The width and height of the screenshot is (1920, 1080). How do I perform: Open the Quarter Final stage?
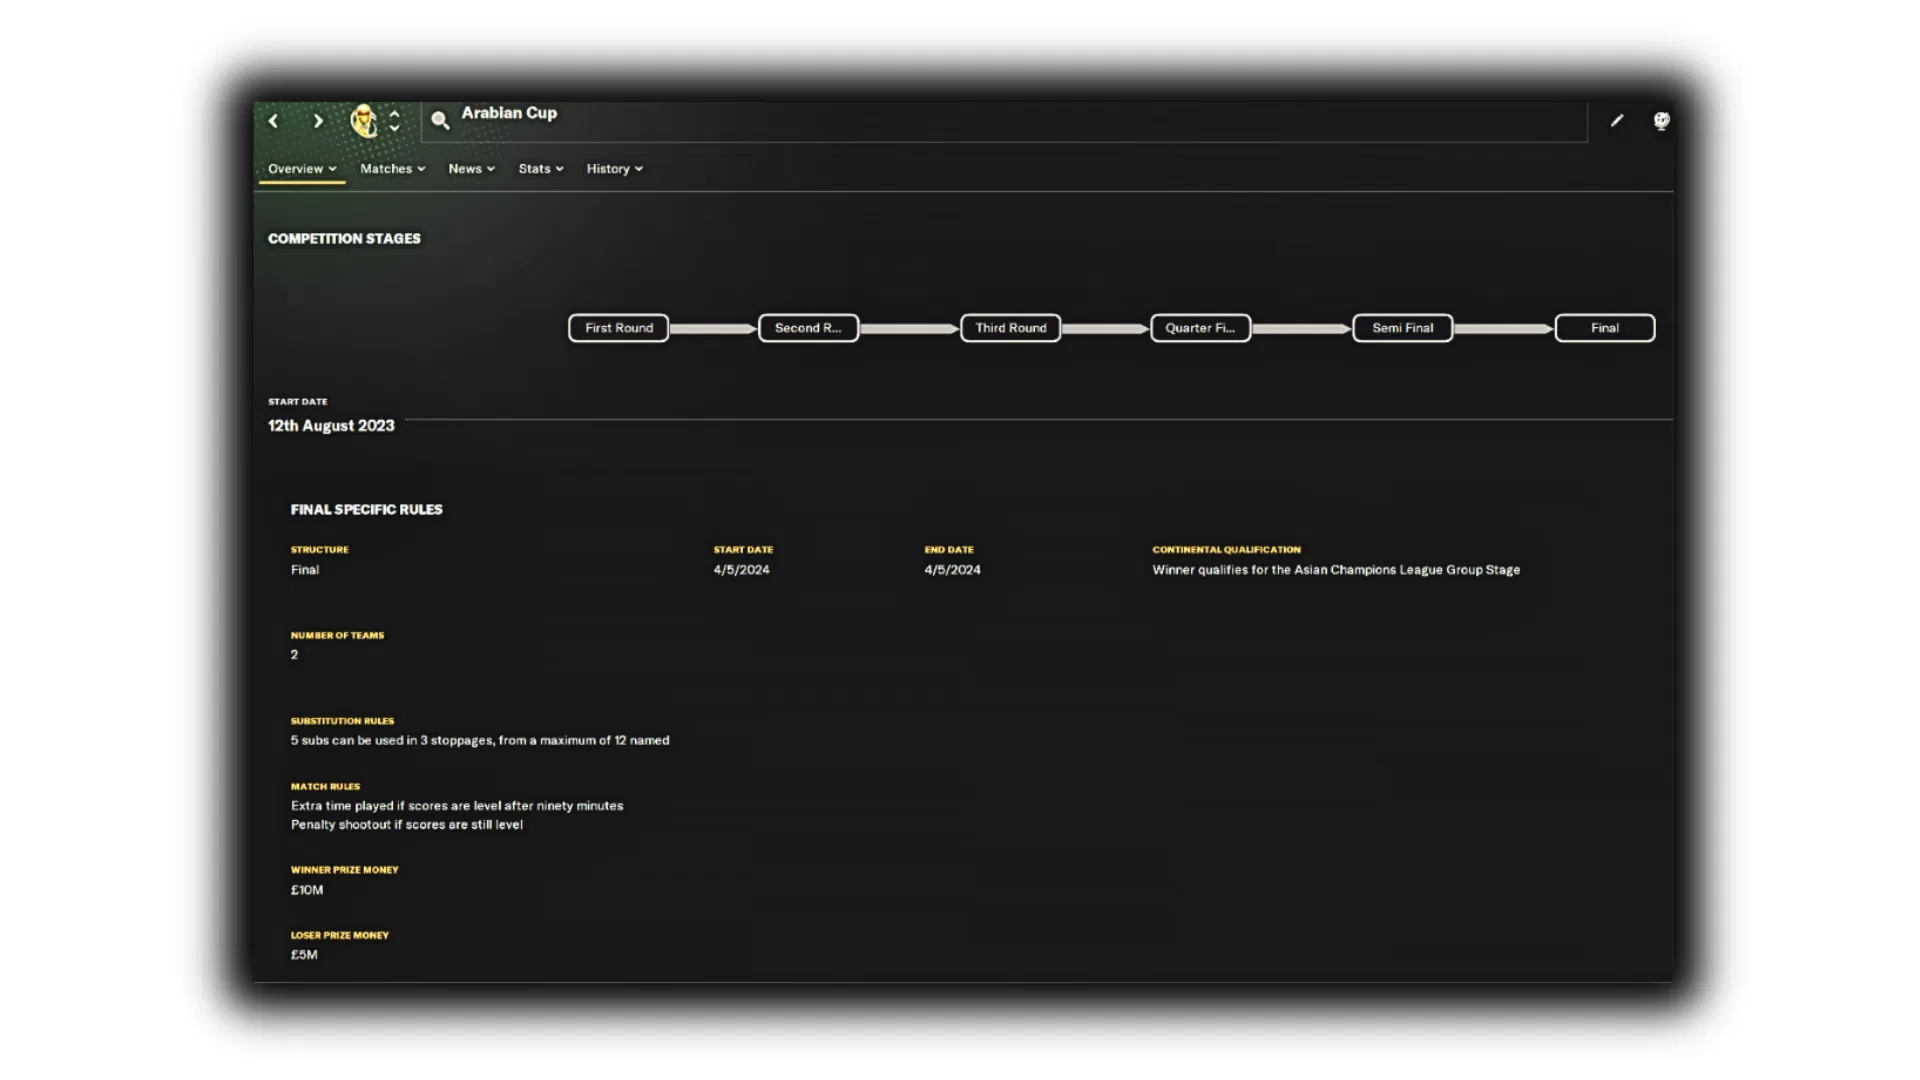1200,328
